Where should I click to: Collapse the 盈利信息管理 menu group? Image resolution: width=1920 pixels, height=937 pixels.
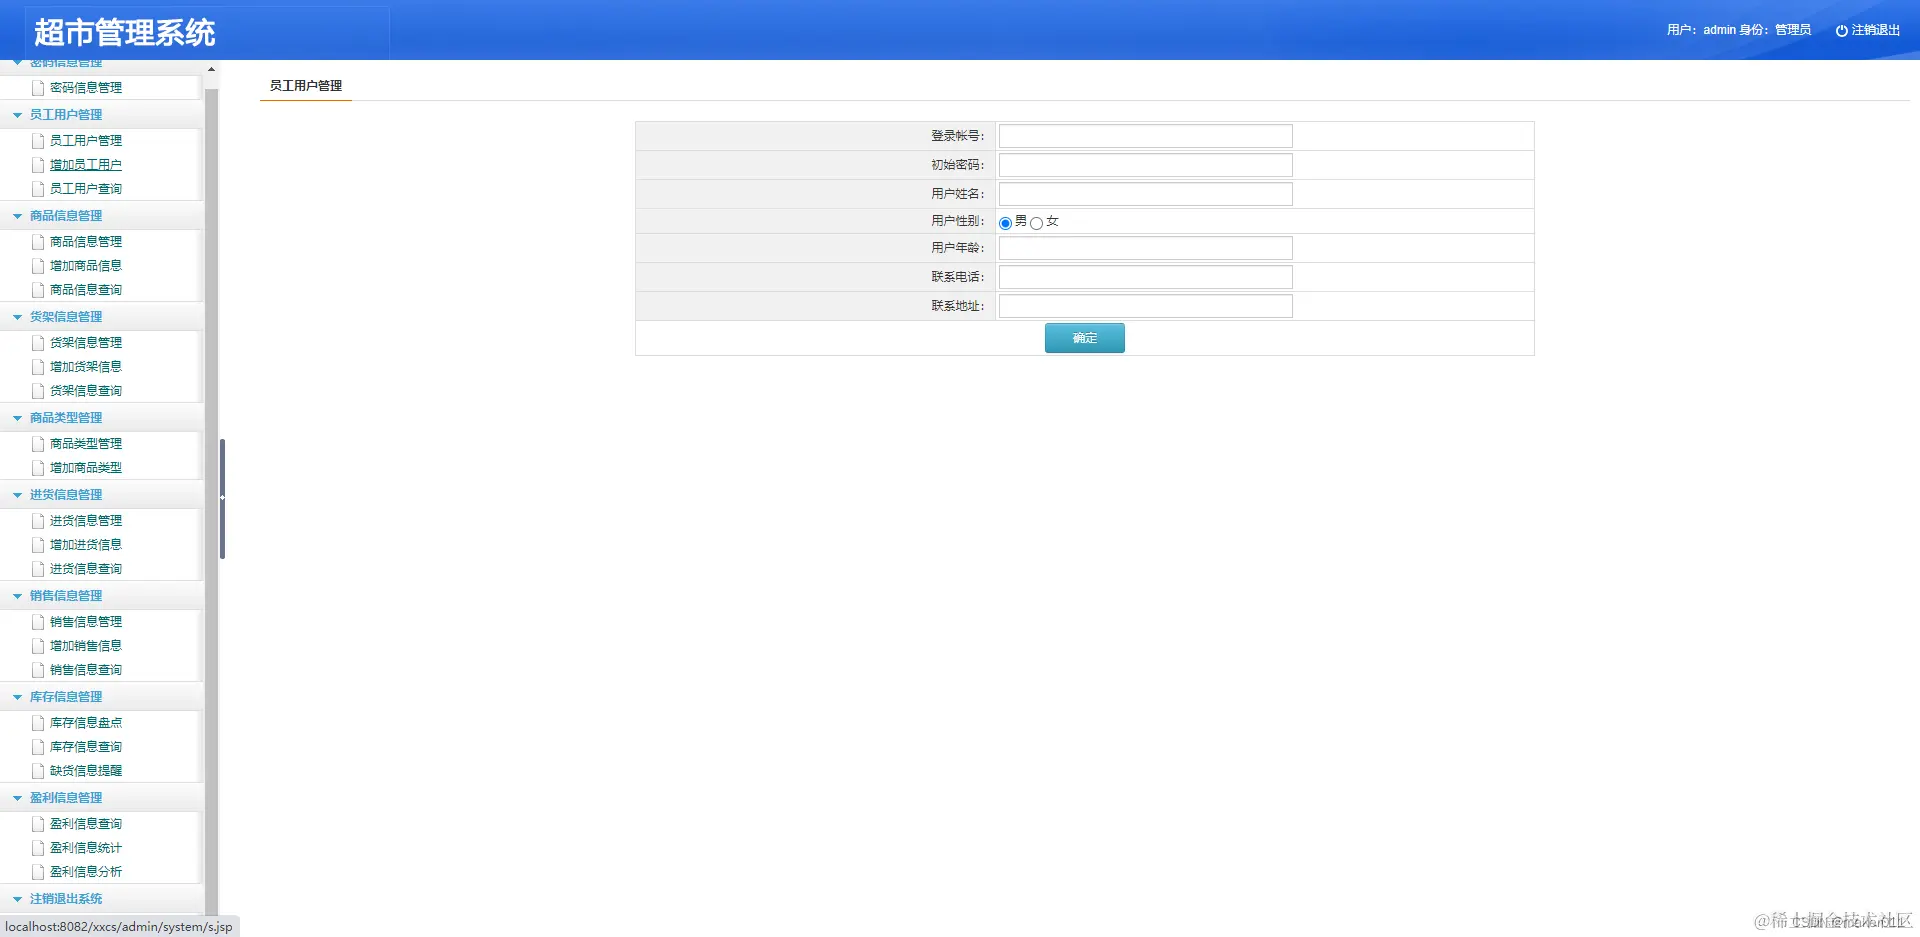(x=17, y=798)
